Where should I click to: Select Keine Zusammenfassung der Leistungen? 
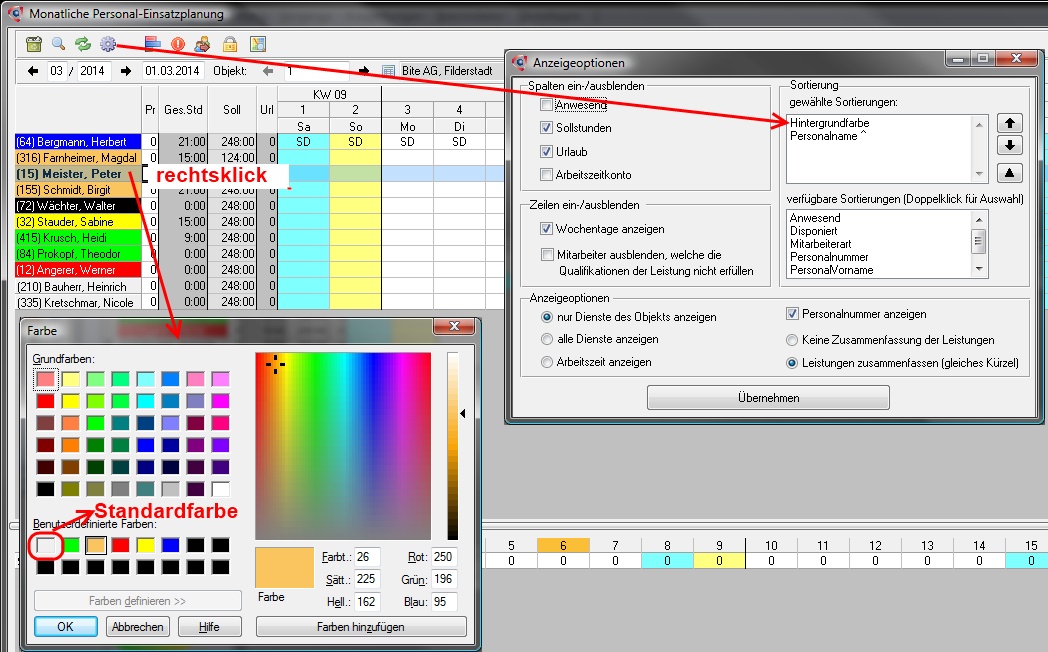pyautogui.click(x=792, y=340)
